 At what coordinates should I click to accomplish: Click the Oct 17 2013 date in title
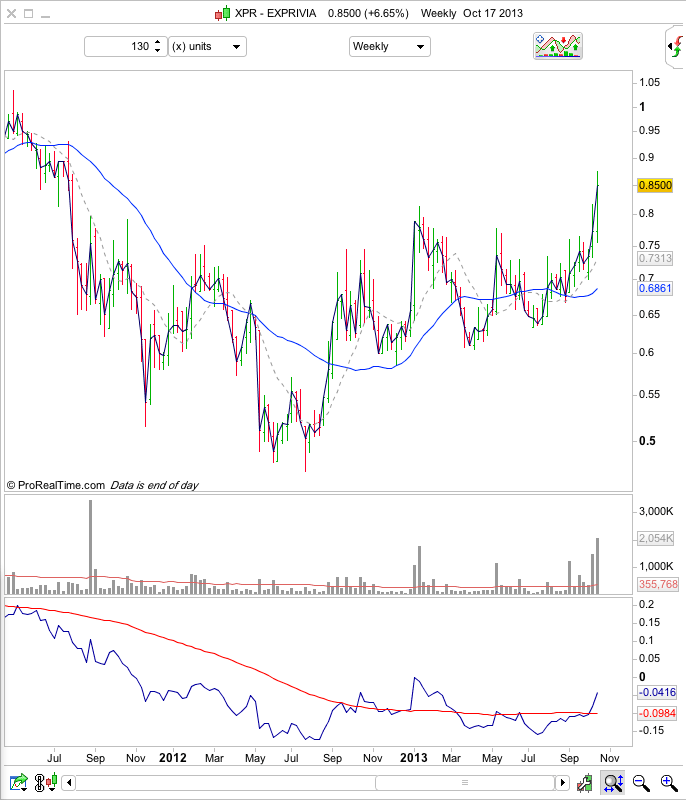493,14
